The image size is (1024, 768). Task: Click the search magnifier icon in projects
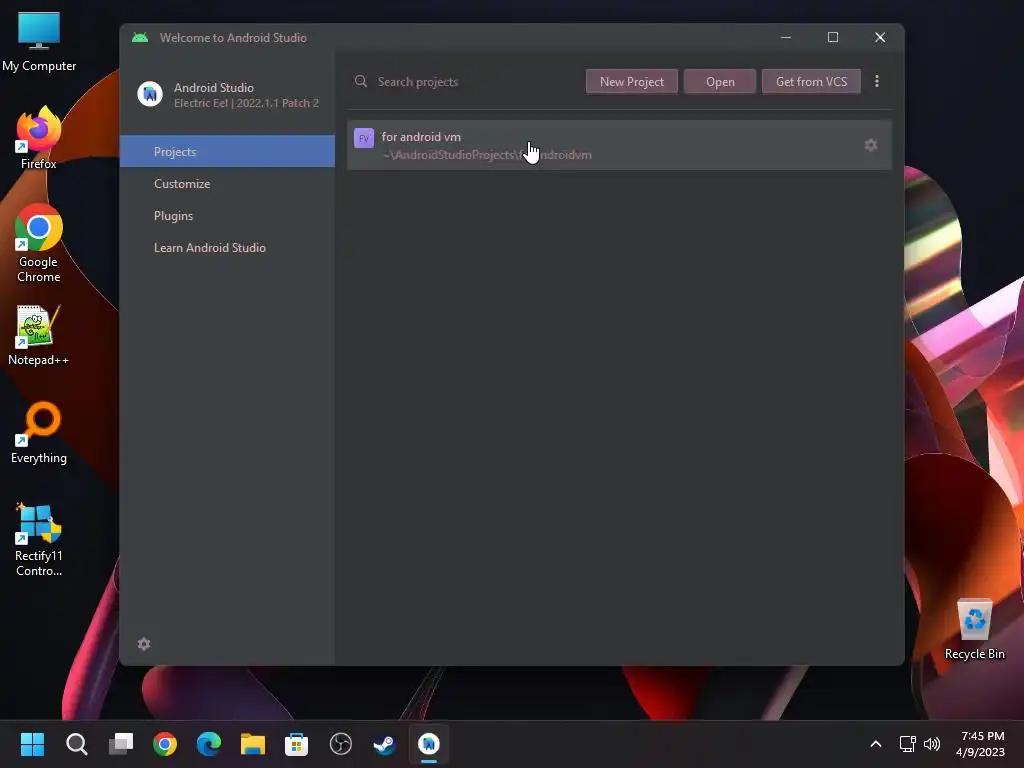[x=360, y=81]
